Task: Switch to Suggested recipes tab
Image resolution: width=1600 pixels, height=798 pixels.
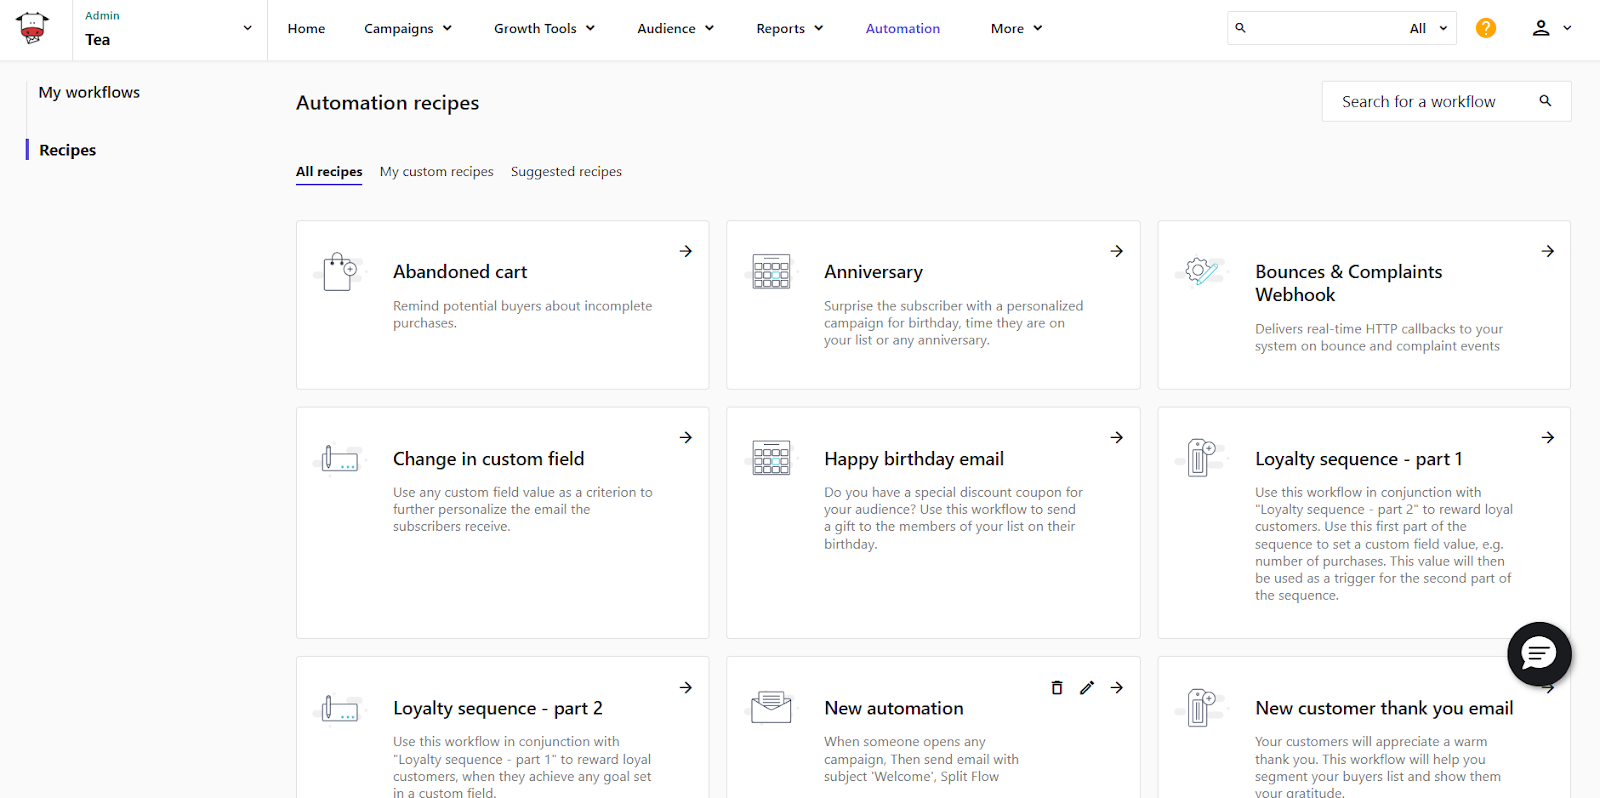Action: click(x=566, y=172)
